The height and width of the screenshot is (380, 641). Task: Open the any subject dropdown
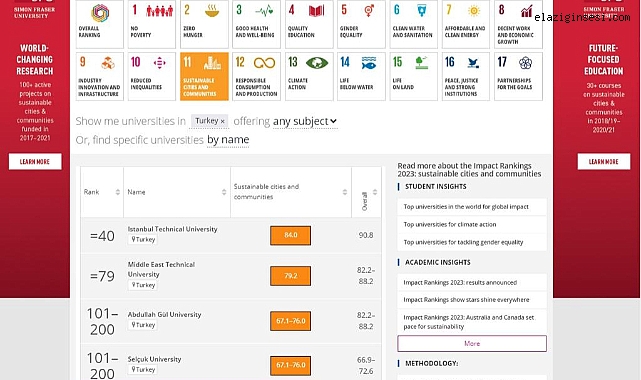point(305,121)
